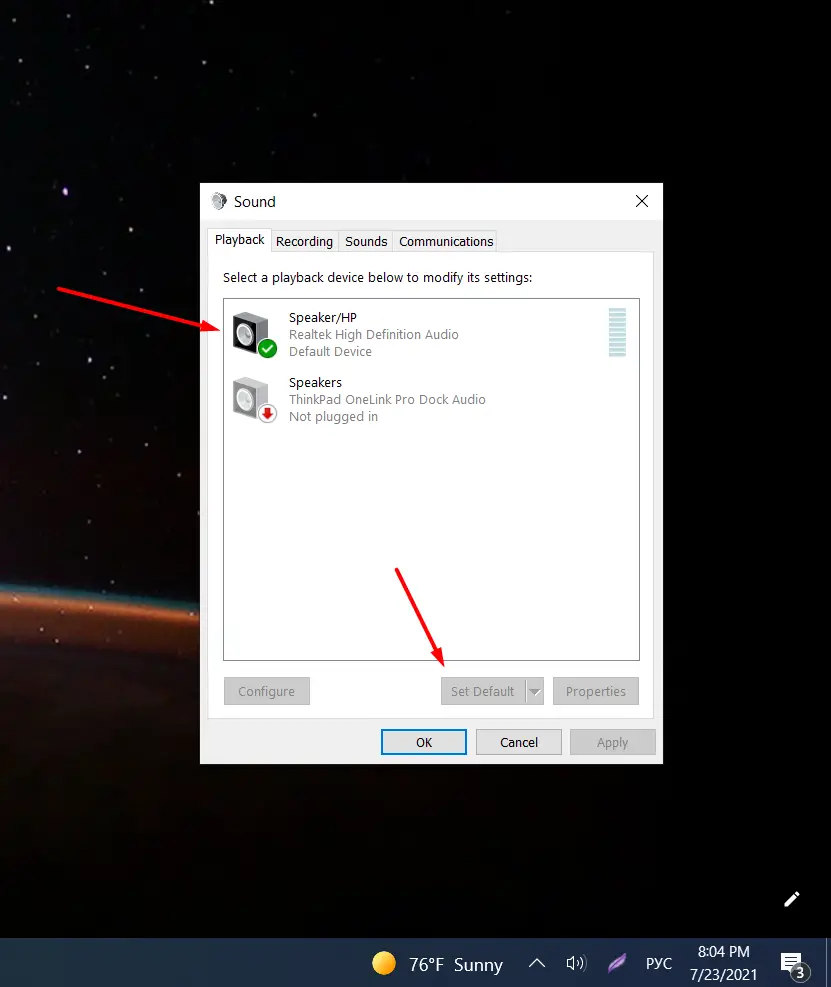Open the Communications tab

point(446,242)
